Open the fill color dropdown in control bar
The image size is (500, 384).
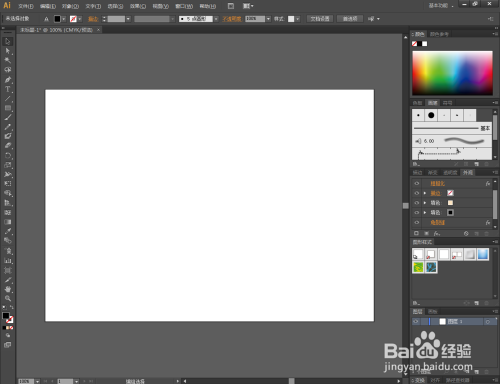(x=64, y=19)
